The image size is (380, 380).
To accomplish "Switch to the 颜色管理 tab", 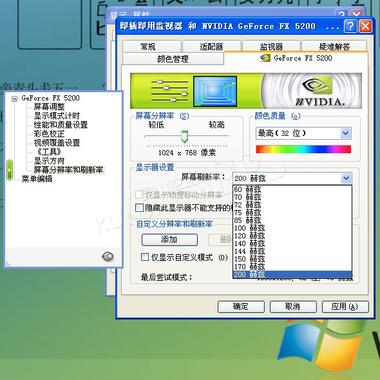I will pos(173,59).
